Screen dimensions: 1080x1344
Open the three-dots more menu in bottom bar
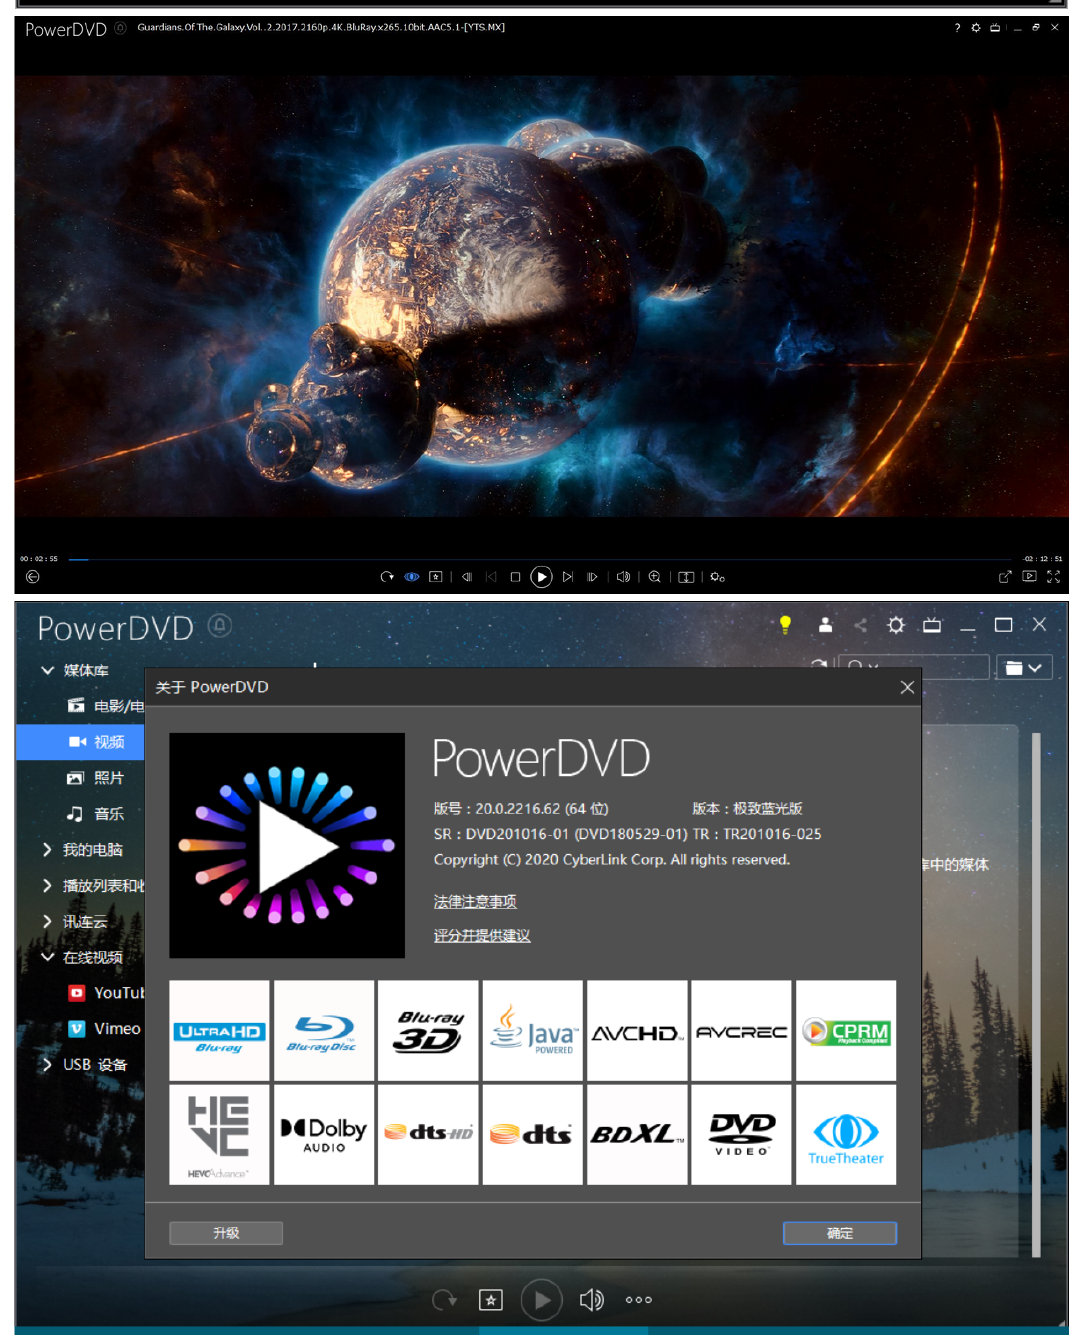click(x=638, y=1300)
